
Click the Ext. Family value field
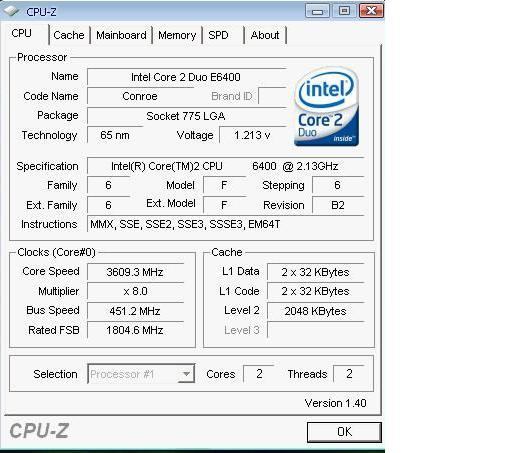coord(109,205)
